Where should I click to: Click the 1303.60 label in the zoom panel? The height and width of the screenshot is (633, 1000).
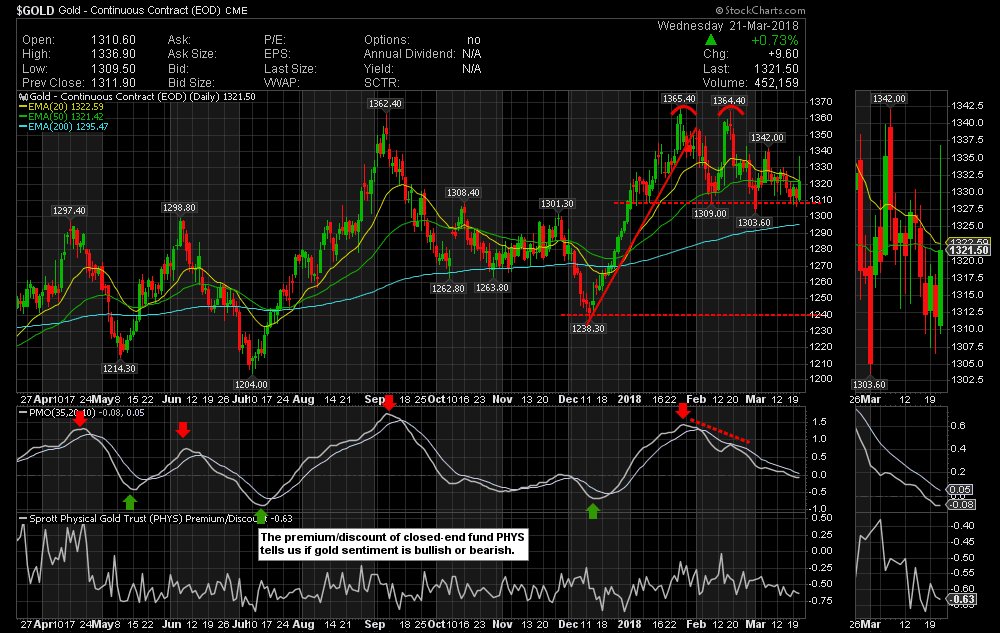point(869,384)
